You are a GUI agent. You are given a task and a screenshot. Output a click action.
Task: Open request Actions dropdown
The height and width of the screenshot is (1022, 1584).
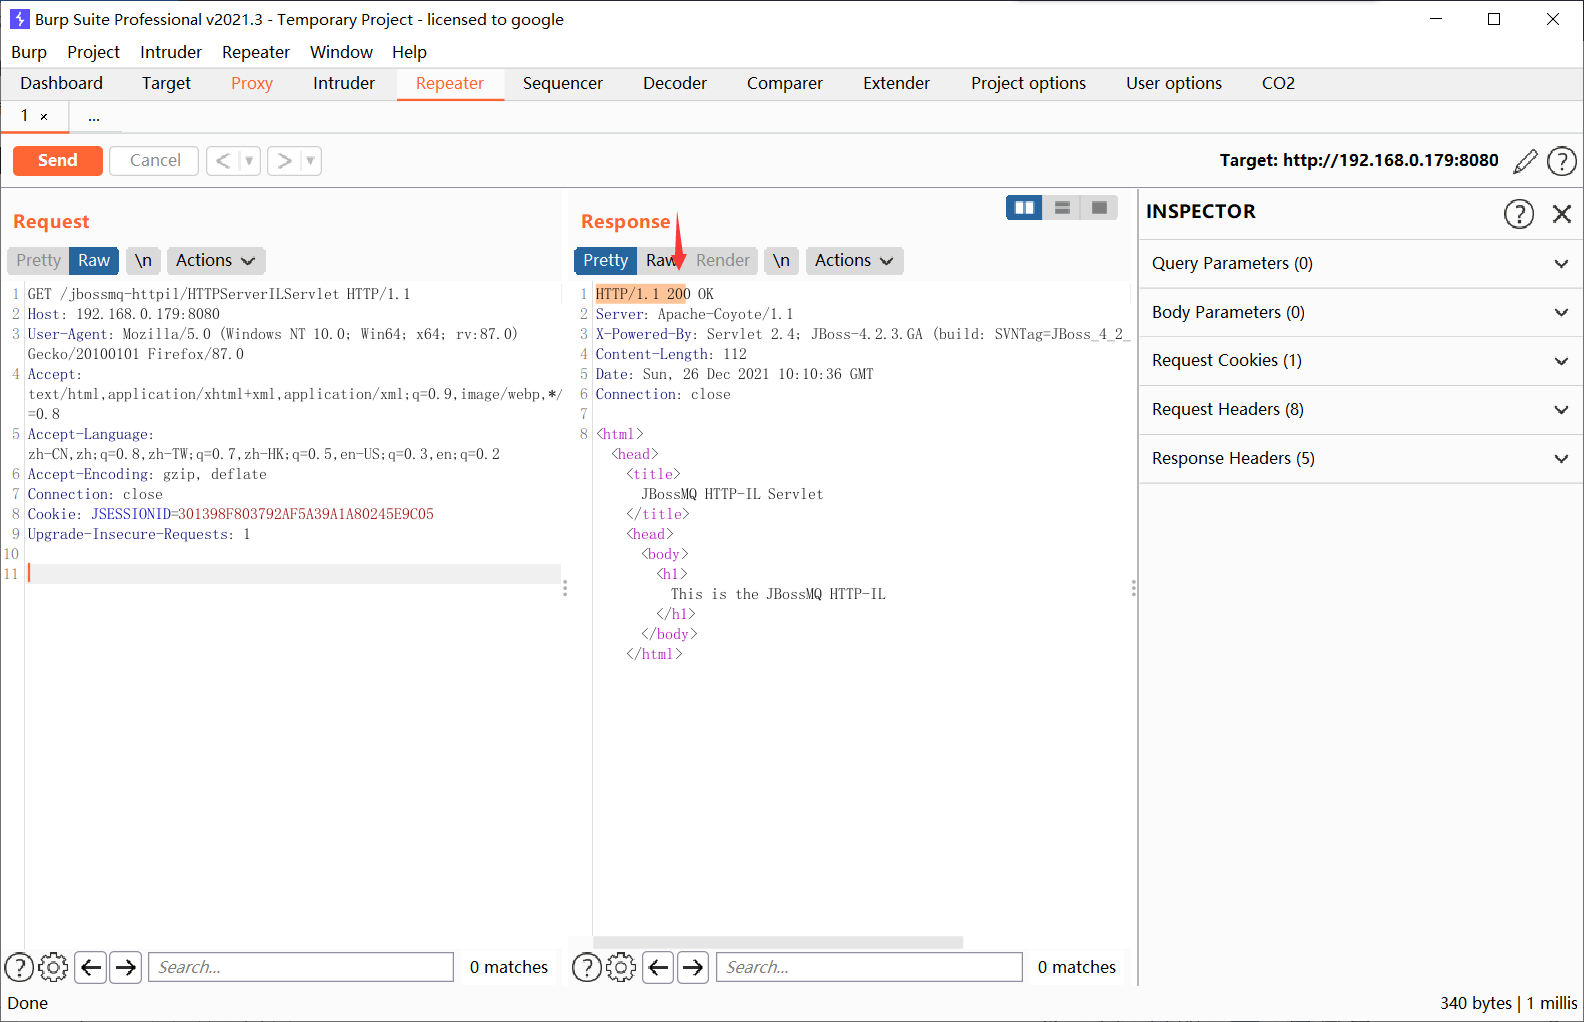[215, 260]
